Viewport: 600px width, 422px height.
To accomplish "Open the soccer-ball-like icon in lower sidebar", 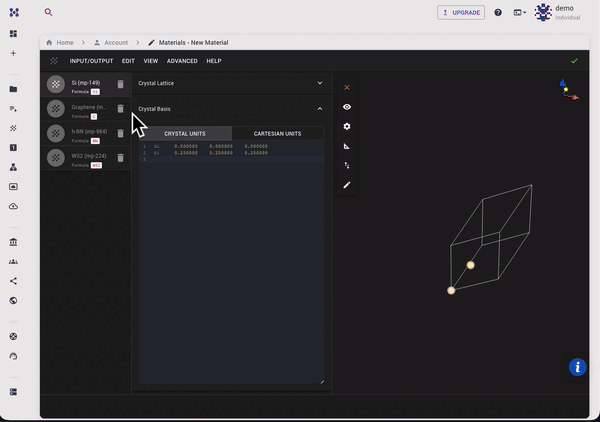I will pyautogui.click(x=13, y=337).
